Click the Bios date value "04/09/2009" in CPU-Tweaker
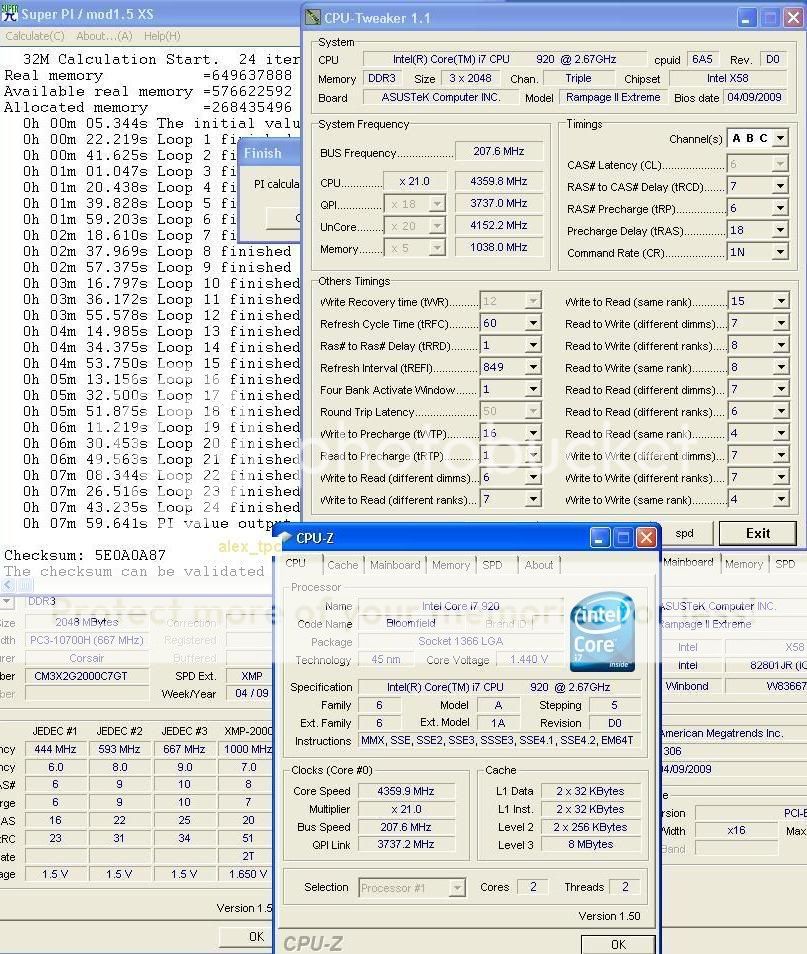Image resolution: width=807 pixels, height=954 pixels. 754,97
